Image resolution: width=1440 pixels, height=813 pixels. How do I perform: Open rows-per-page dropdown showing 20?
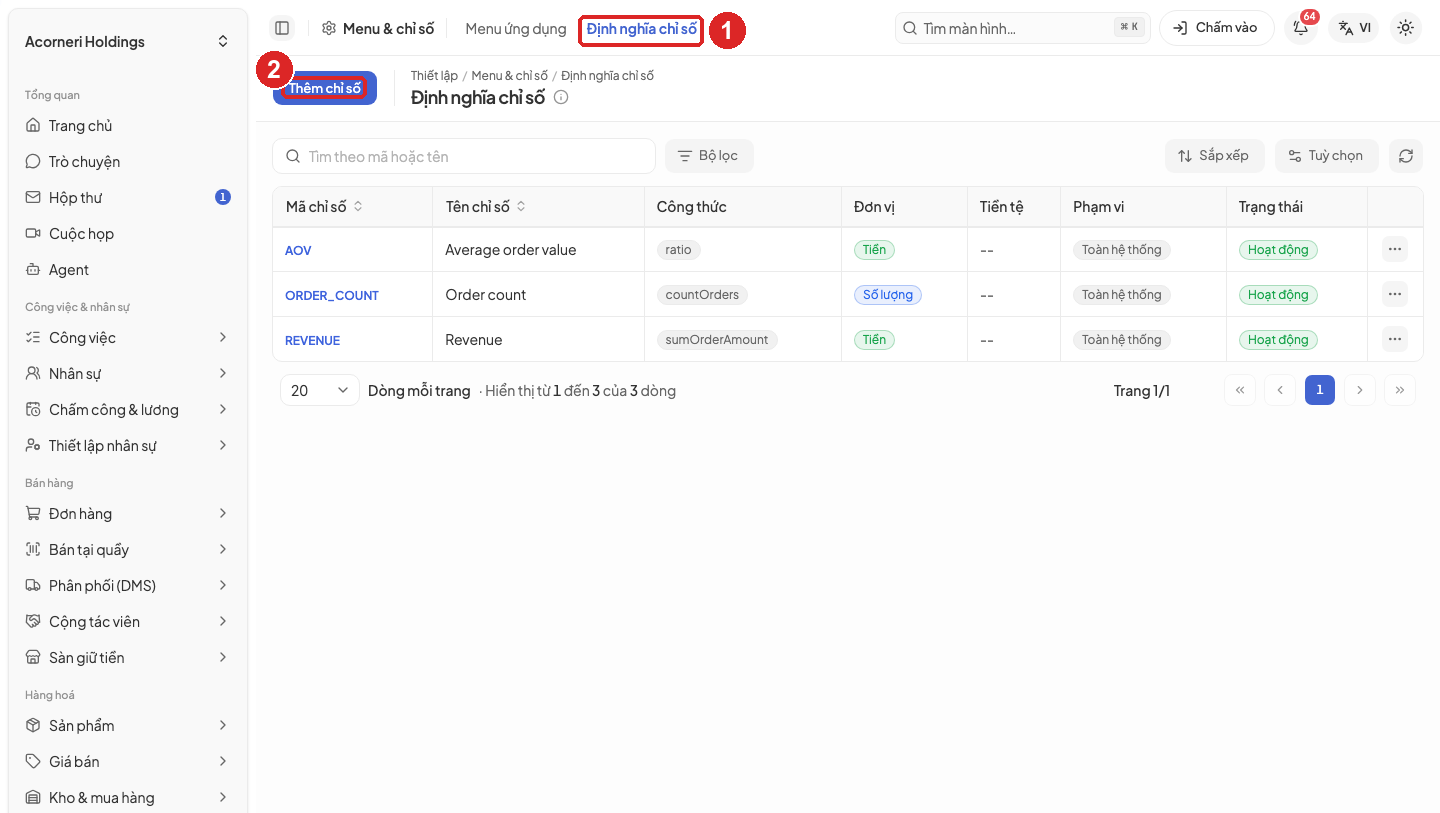(x=320, y=390)
